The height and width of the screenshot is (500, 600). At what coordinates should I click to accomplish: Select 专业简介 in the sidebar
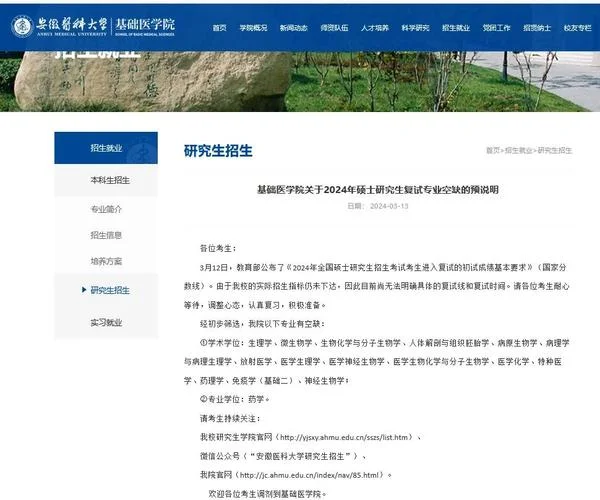106,209
